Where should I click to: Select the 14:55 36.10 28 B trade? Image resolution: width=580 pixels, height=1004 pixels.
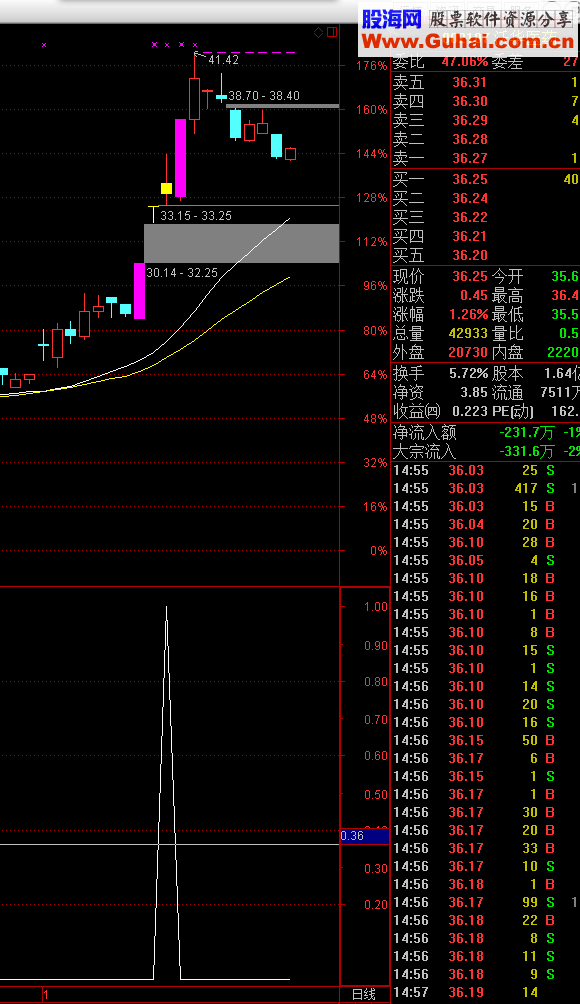[x=485, y=542]
